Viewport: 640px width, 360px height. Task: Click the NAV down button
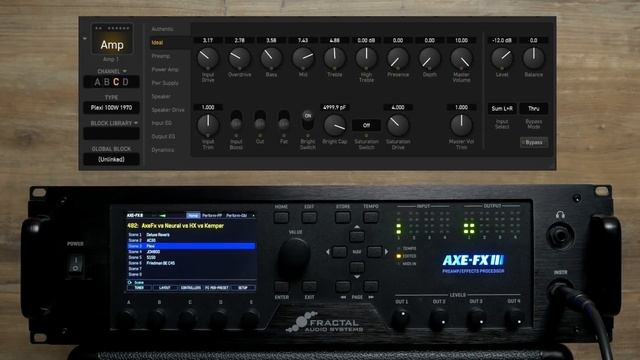tap(357, 268)
